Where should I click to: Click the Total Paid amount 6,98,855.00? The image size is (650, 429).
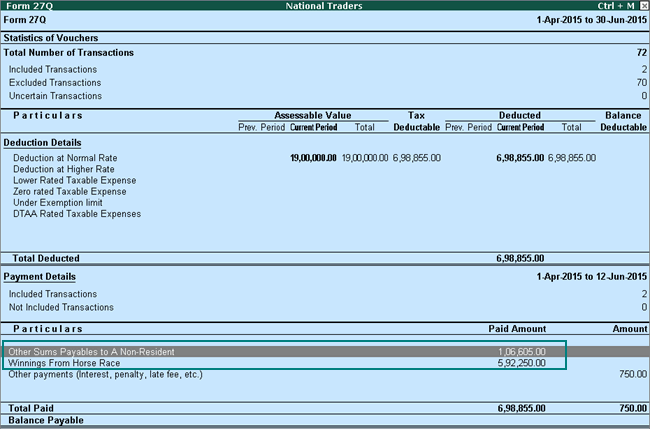click(x=522, y=408)
